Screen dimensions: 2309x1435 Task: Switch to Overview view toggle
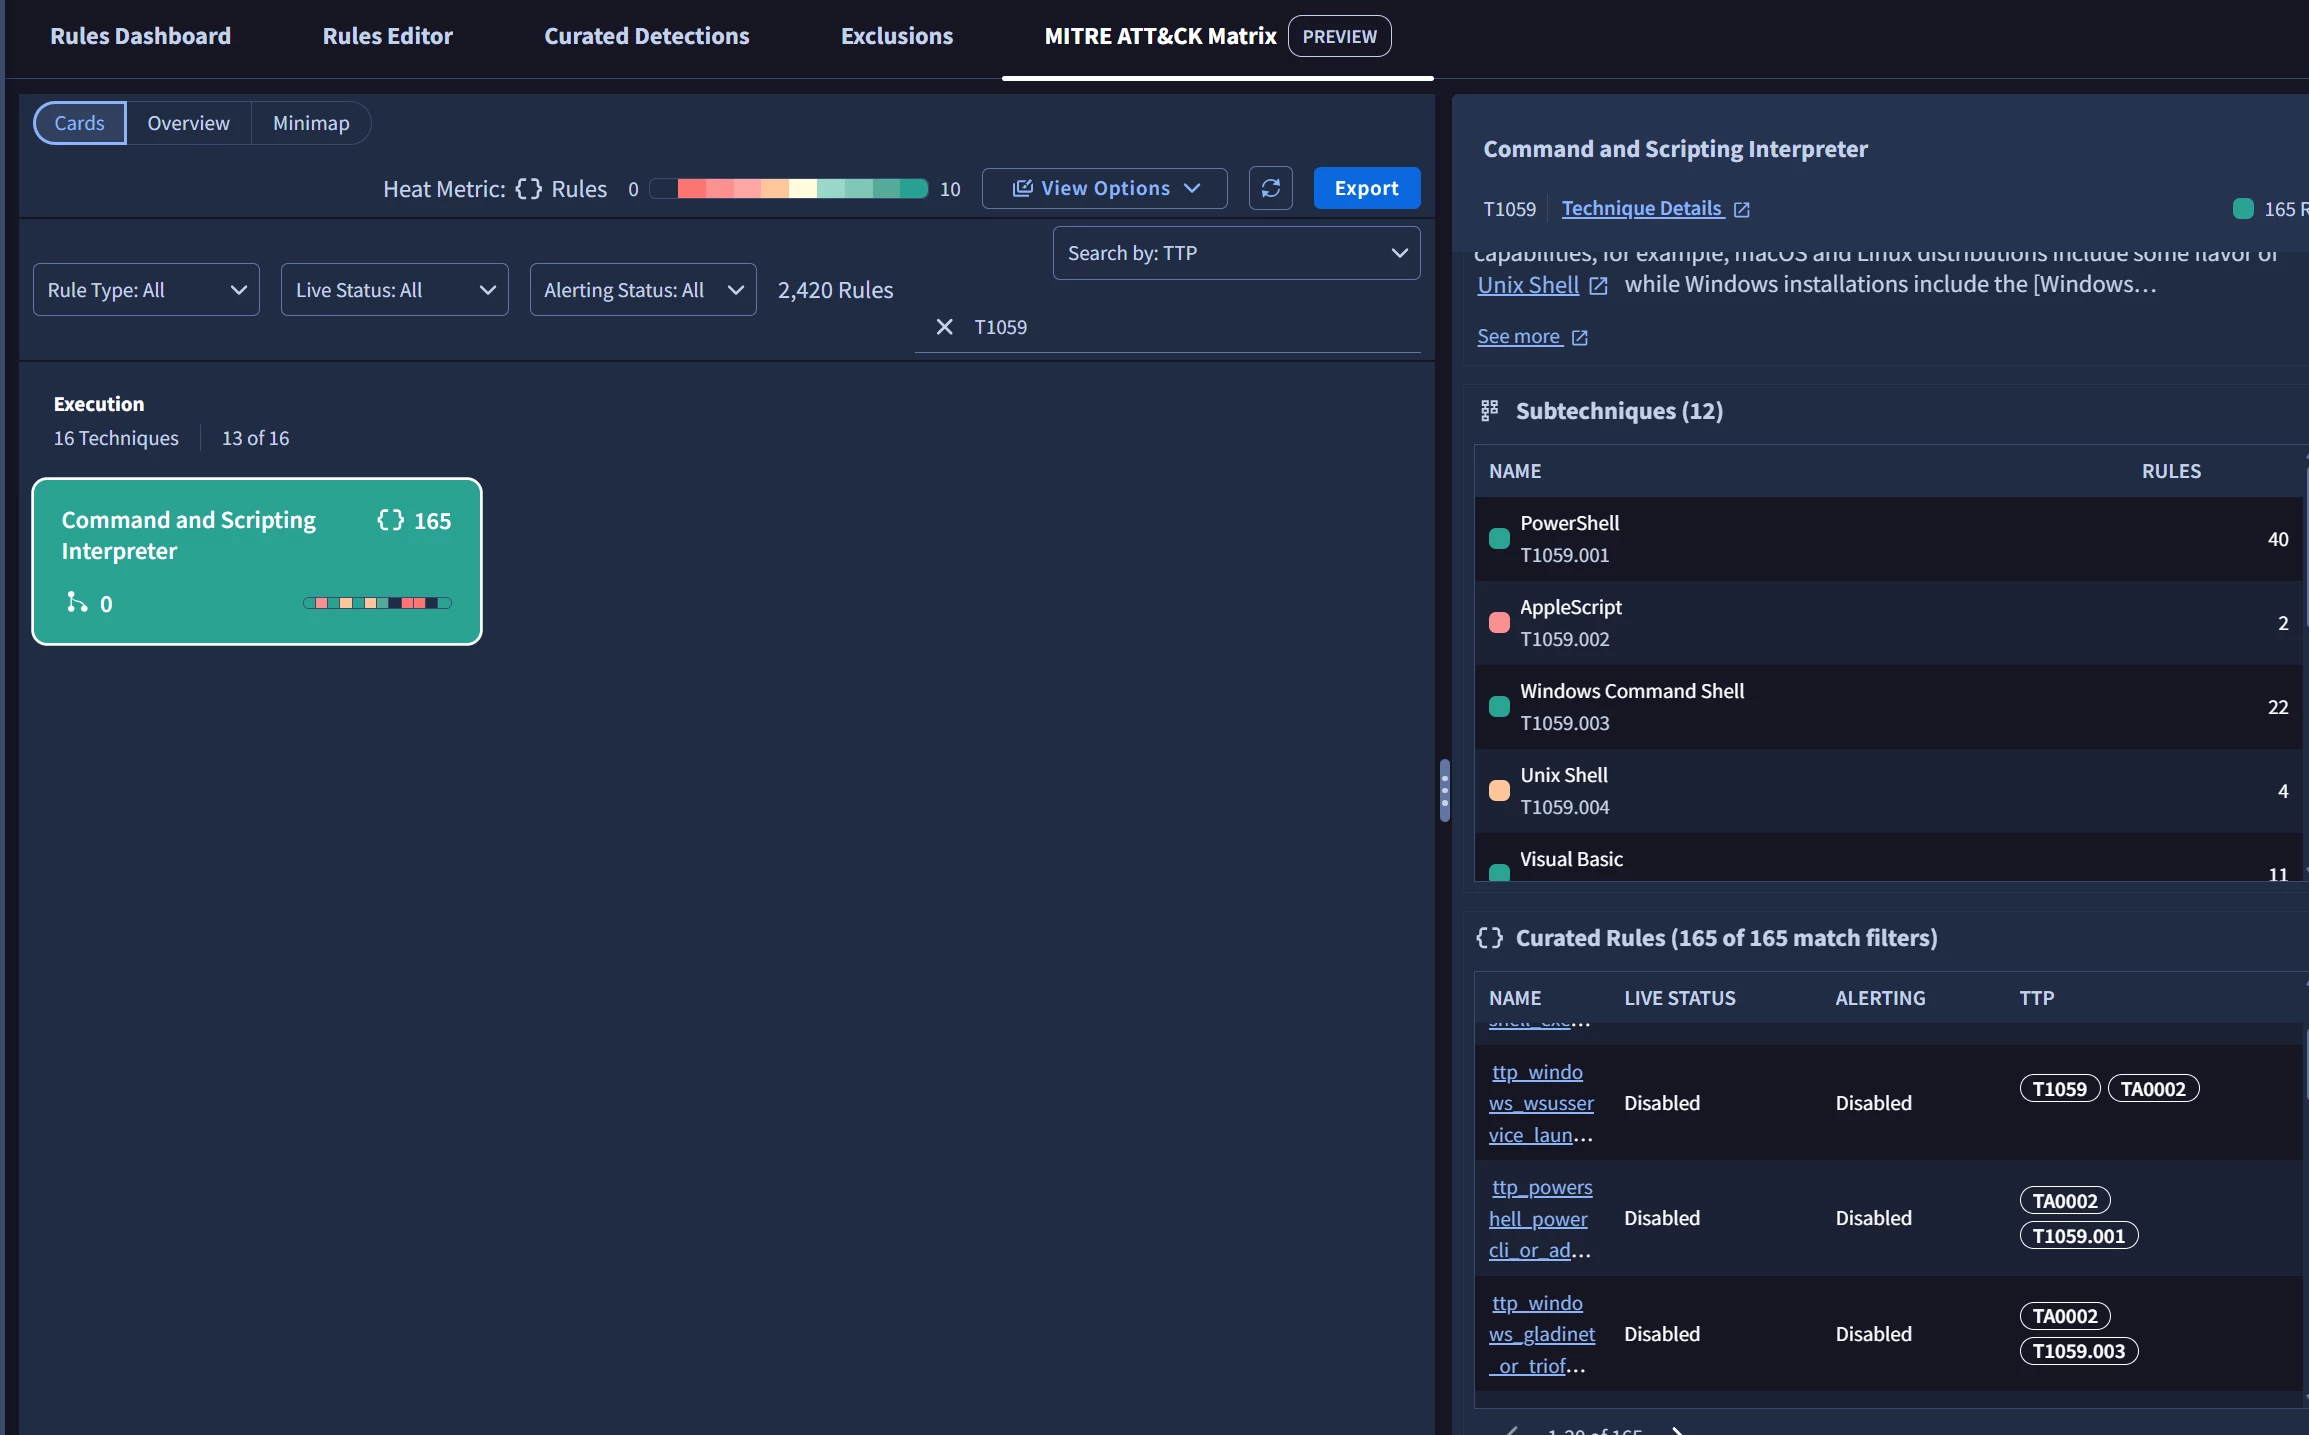pos(188,123)
